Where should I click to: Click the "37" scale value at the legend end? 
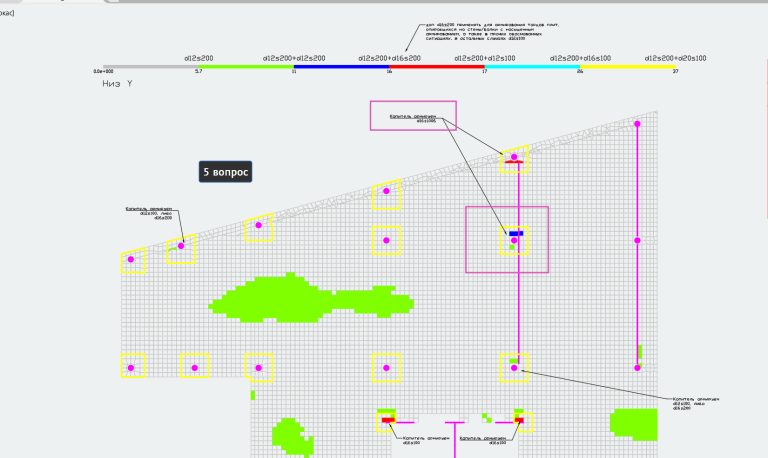675,72
